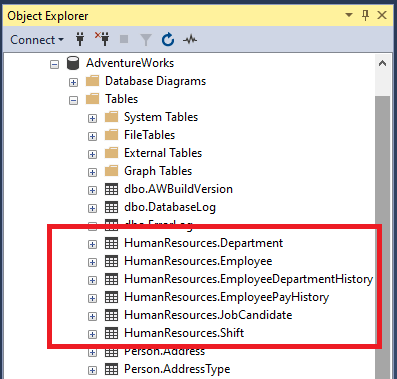Viewport: 397px width, 379px height.
Task: Expand the Person.AddressType table node
Action: [92, 370]
